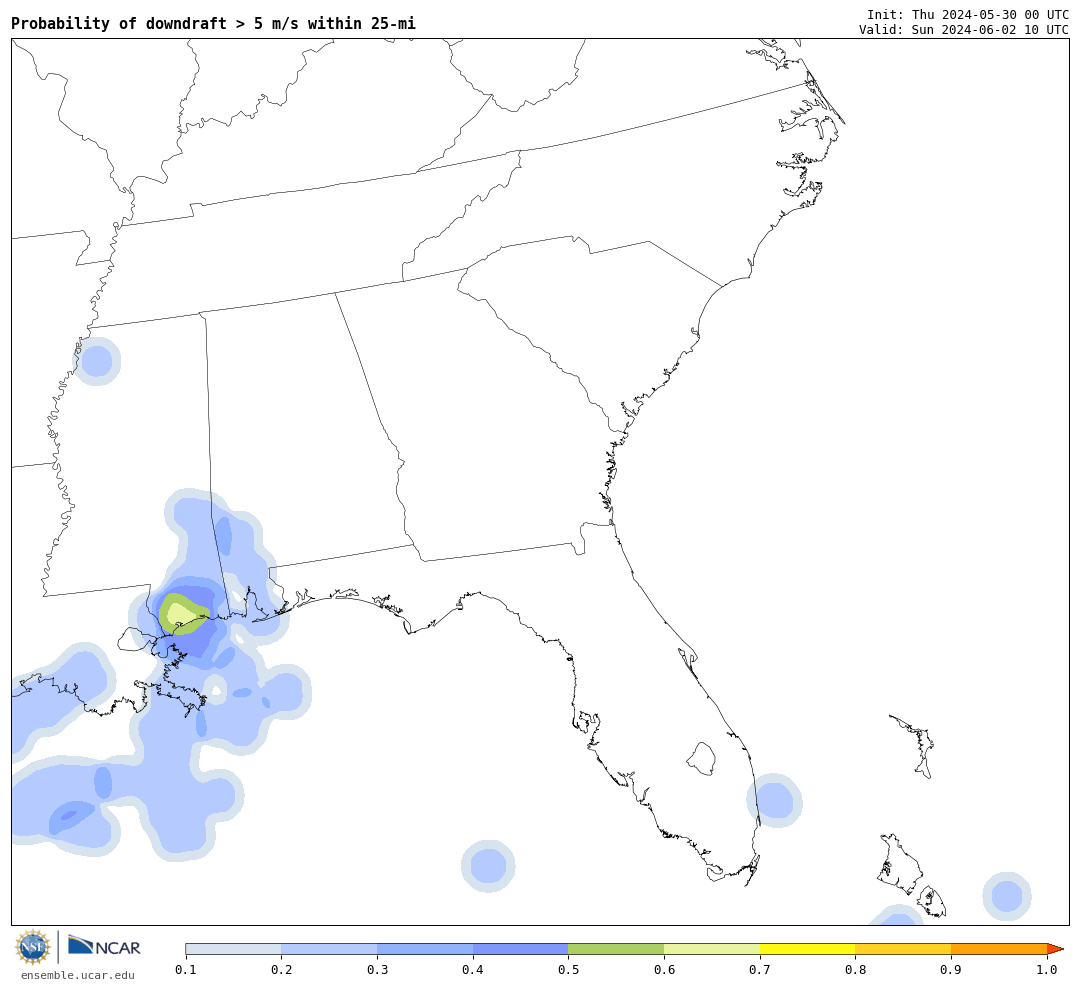Viewport: 1080px width, 988px height.
Task: Open the ensemble.ucar.edu link text
Action: (x=78, y=975)
